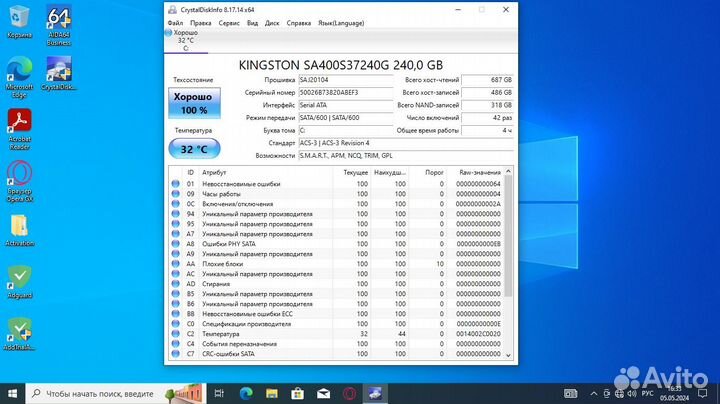Viewport: 720px width, 404px height.
Task: Open the AddTrash desktop shortcut with shield
Action: (x=19, y=334)
